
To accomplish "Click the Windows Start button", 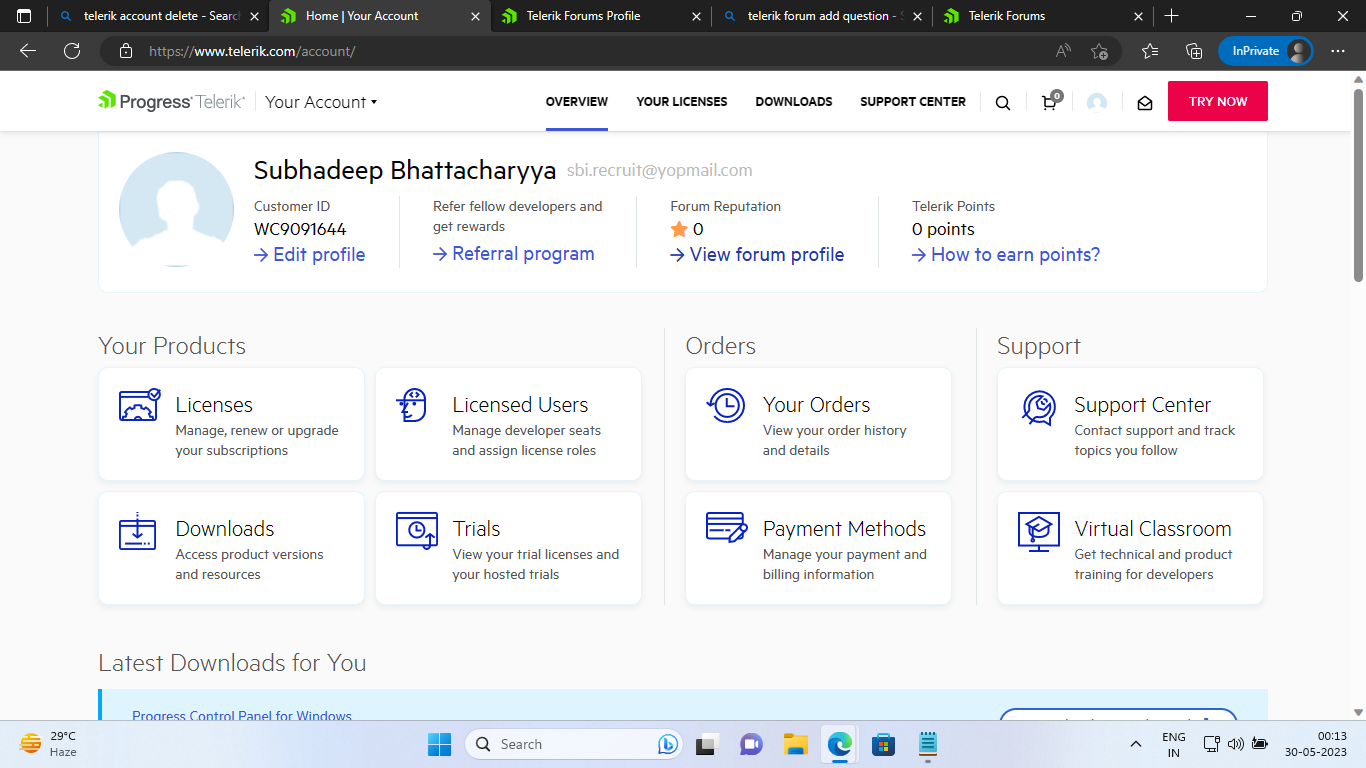I will tap(439, 744).
